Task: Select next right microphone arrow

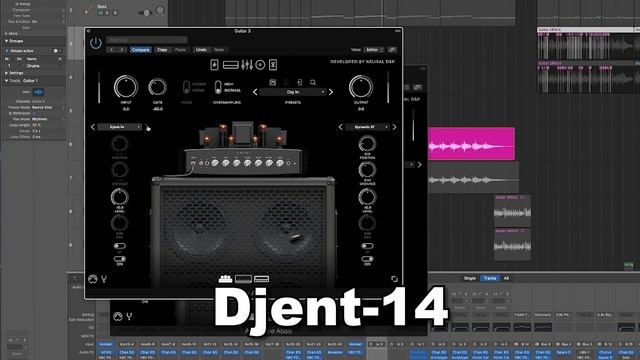Action: click(394, 127)
